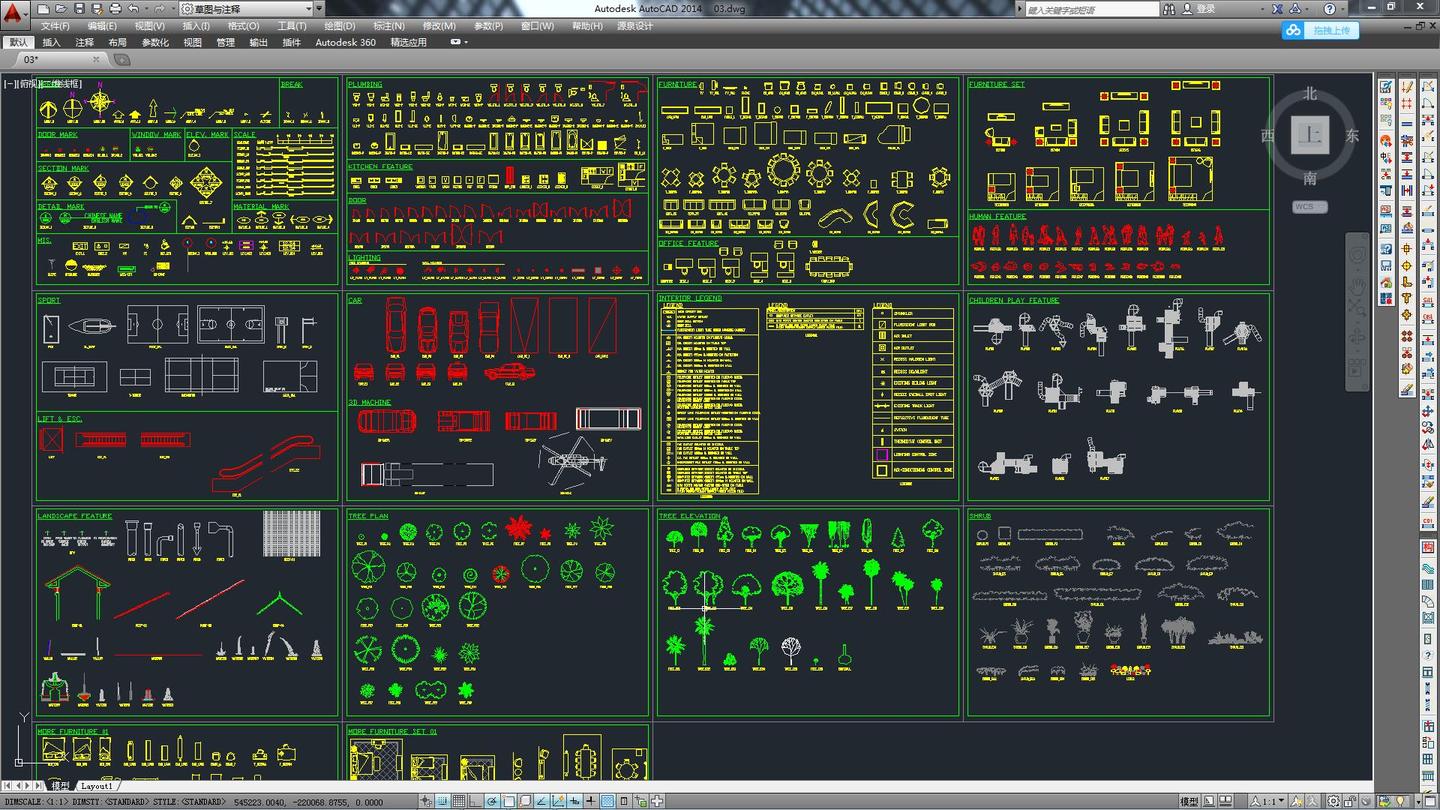
Task: Save the drawing with the floppy disk icon
Action: (80, 9)
